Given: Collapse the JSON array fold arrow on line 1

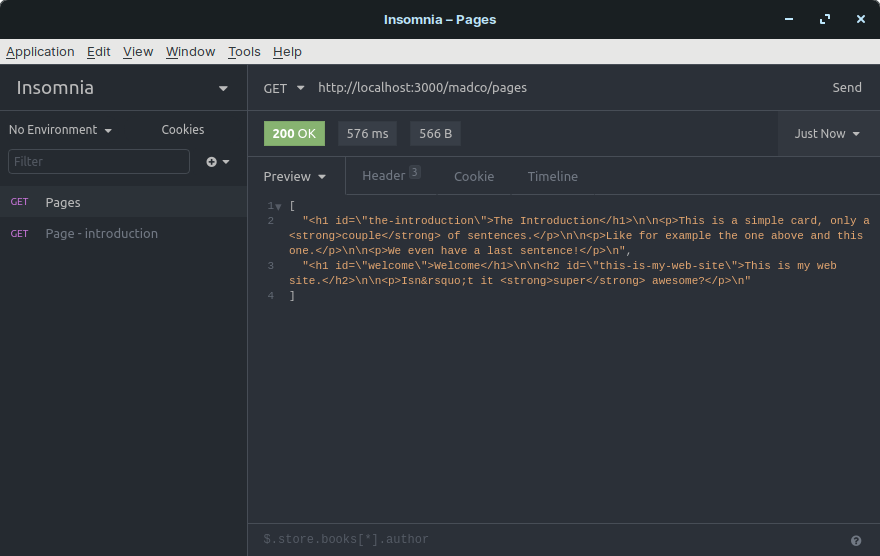Looking at the screenshot, I should tap(278, 206).
